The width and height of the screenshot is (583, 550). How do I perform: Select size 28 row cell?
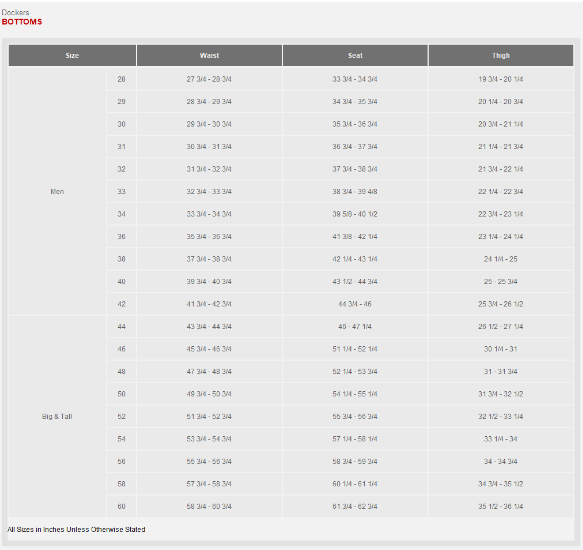pyautogui.click(x=122, y=79)
